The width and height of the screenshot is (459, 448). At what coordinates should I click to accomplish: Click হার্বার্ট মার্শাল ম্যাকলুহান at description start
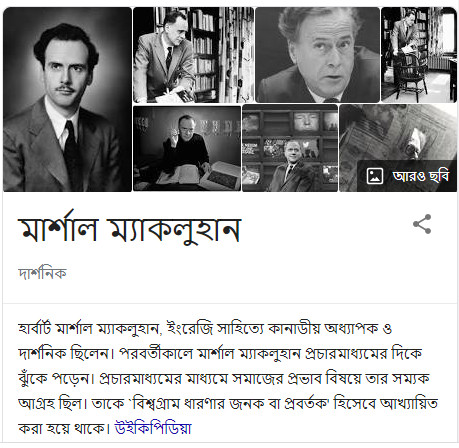point(88,329)
